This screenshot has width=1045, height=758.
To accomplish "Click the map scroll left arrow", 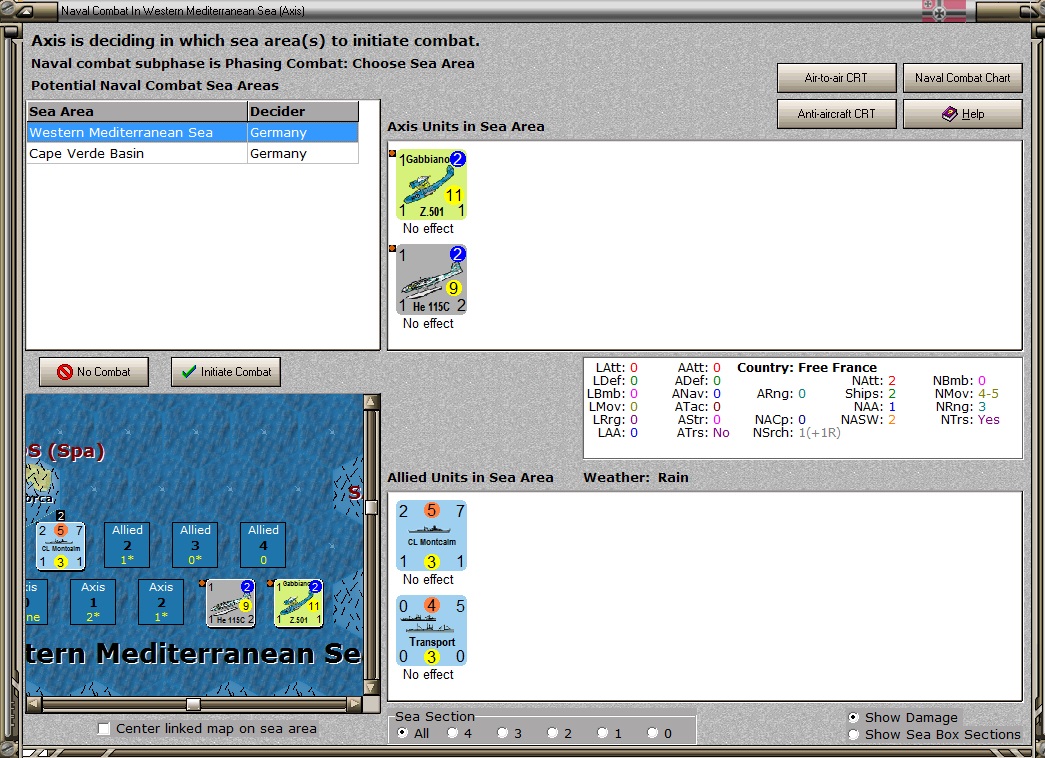I will 34,704.
